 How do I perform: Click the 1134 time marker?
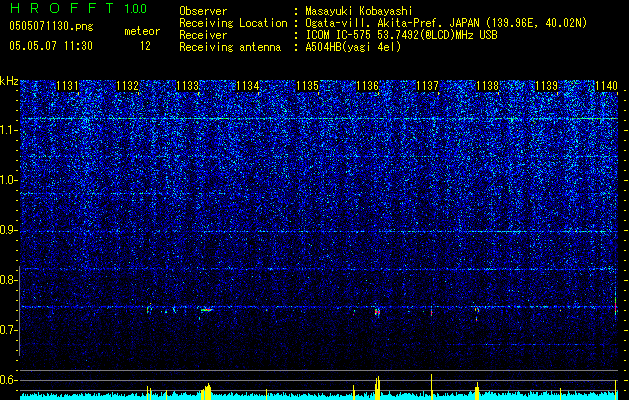[x=248, y=86]
